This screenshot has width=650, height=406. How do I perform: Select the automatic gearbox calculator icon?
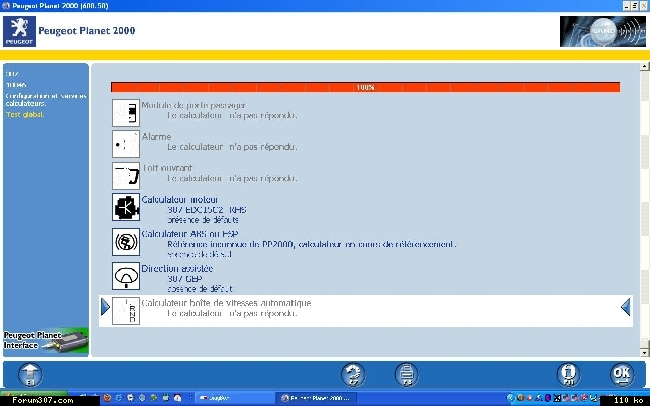[x=126, y=311]
